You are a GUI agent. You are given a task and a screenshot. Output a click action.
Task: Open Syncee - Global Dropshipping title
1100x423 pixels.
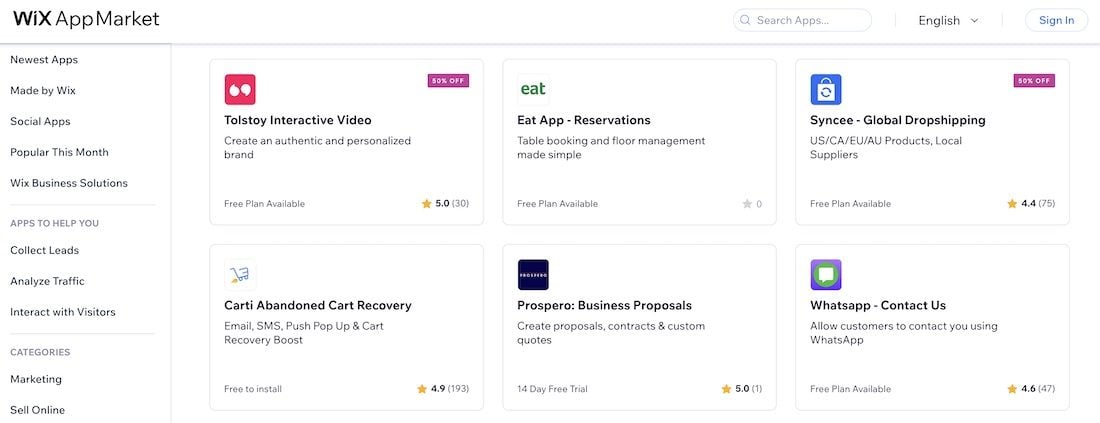pyautogui.click(x=897, y=120)
